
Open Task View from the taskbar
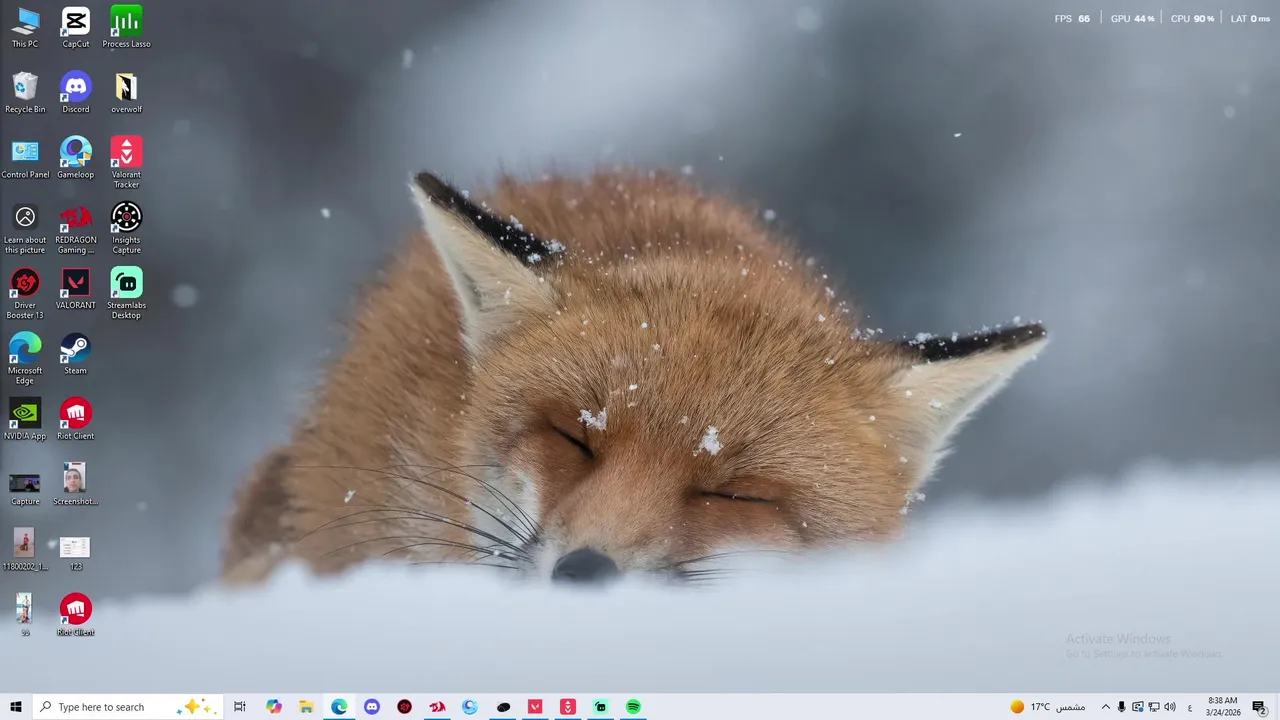point(240,707)
